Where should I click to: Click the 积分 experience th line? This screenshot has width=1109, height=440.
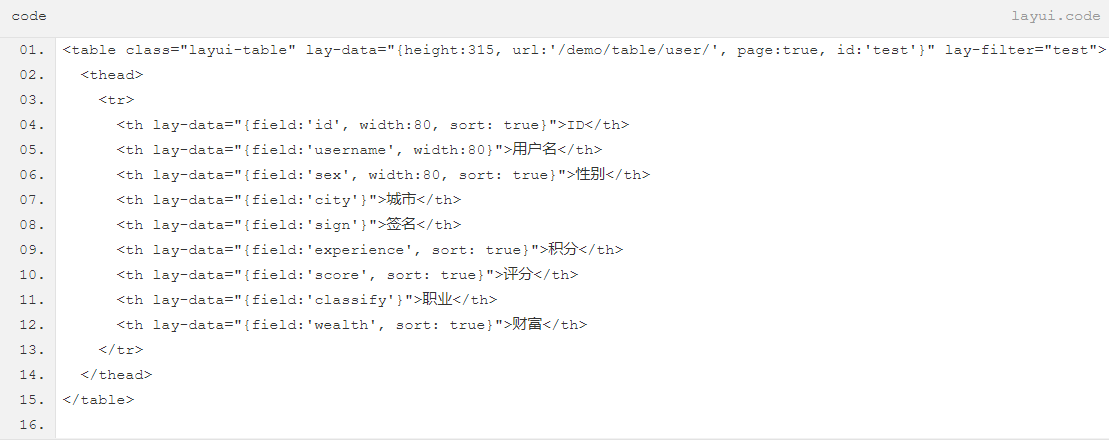click(x=370, y=250)
